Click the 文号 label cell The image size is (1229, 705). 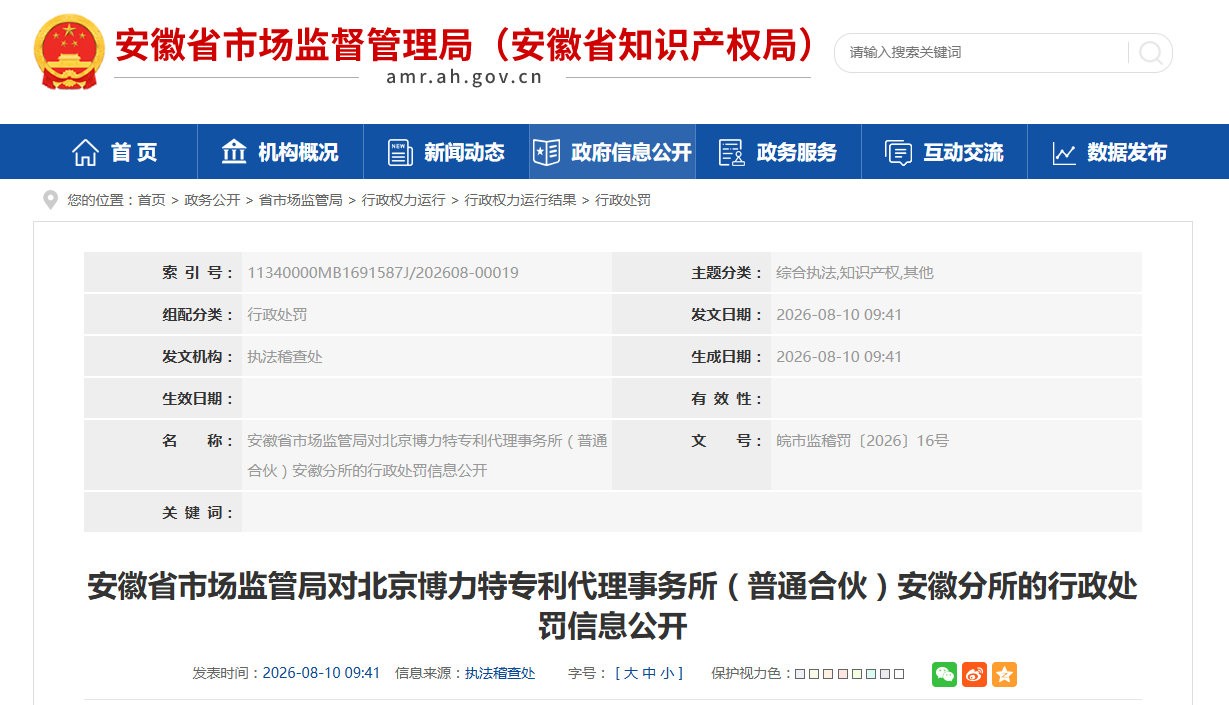point(692,455)
